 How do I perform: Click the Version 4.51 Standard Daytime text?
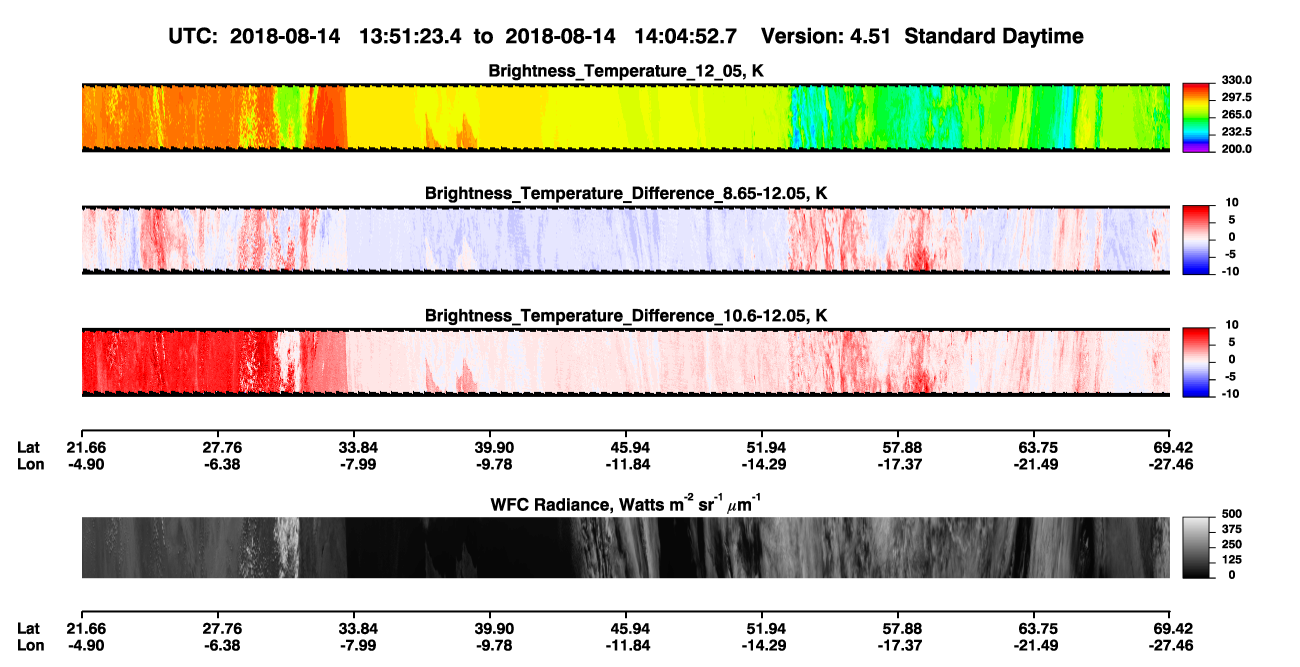(922, 36)
